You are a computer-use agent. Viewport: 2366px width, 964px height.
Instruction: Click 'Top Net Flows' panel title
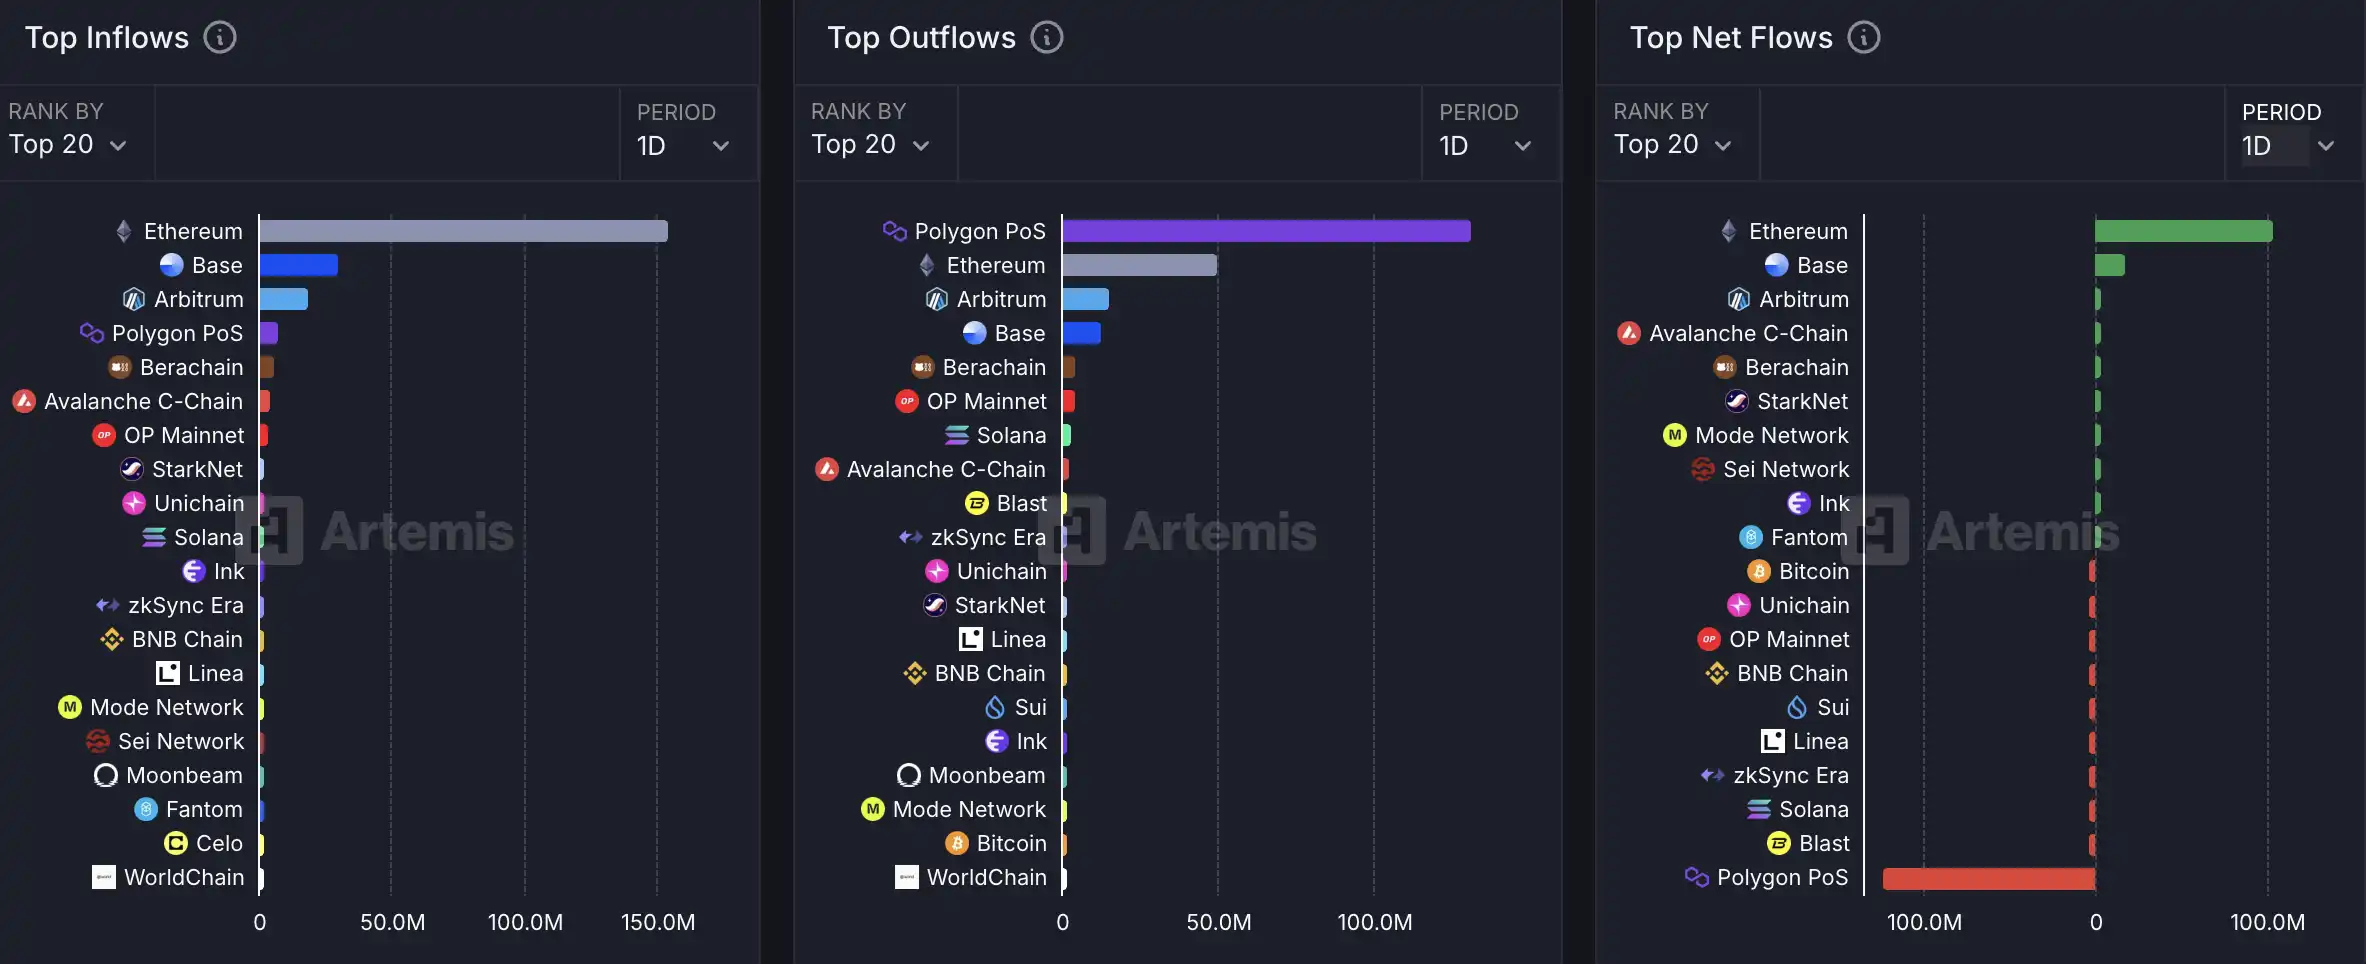point(1731,38)
